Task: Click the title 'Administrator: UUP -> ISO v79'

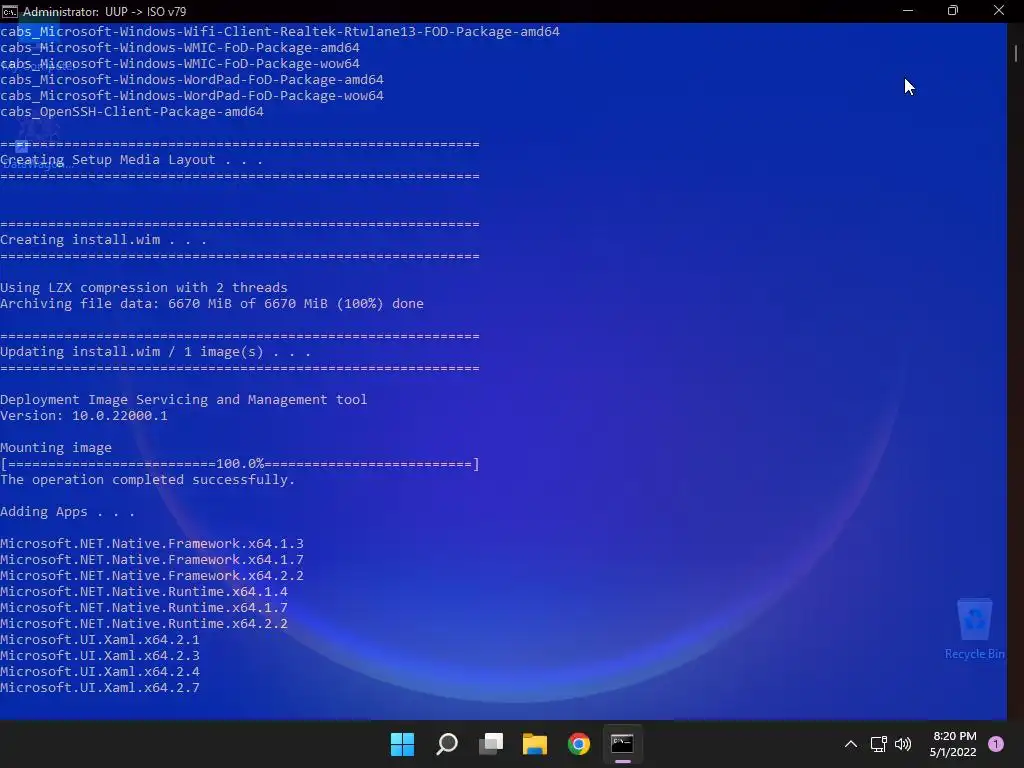Action: (x=104, y=11)
